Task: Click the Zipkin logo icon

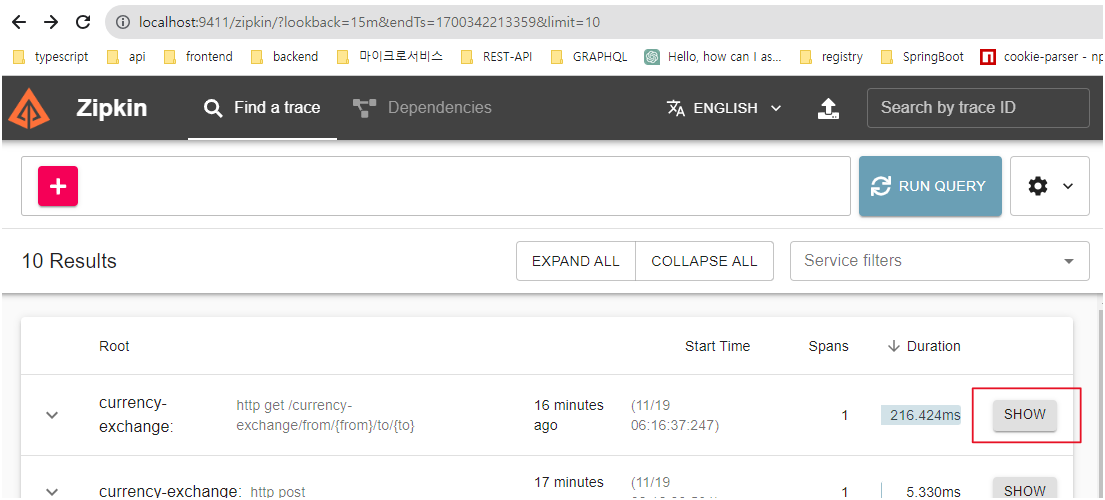Action: (30, 108)
